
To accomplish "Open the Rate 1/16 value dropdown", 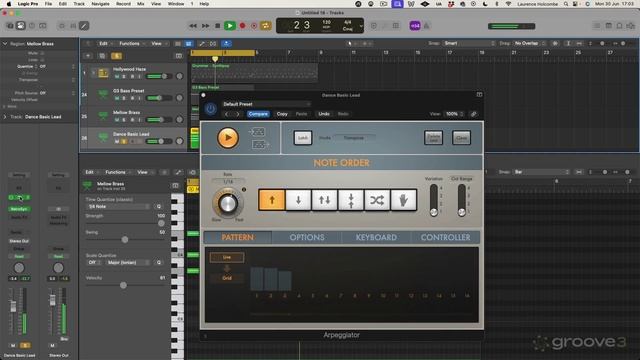I will [228, 182].
